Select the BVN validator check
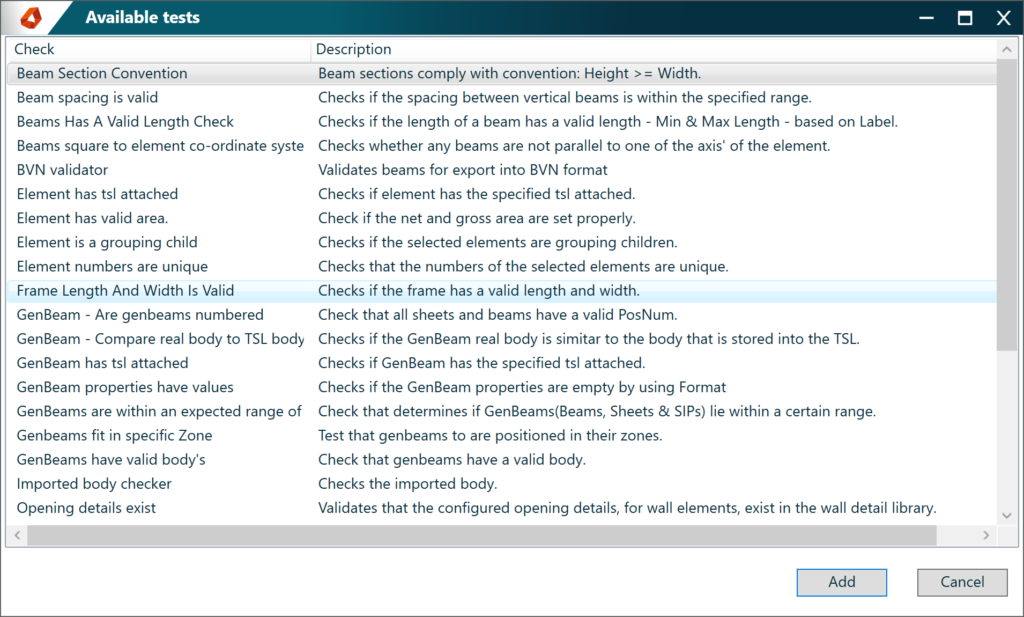This screenshot has width=1024, height=617. click(502, 170)
